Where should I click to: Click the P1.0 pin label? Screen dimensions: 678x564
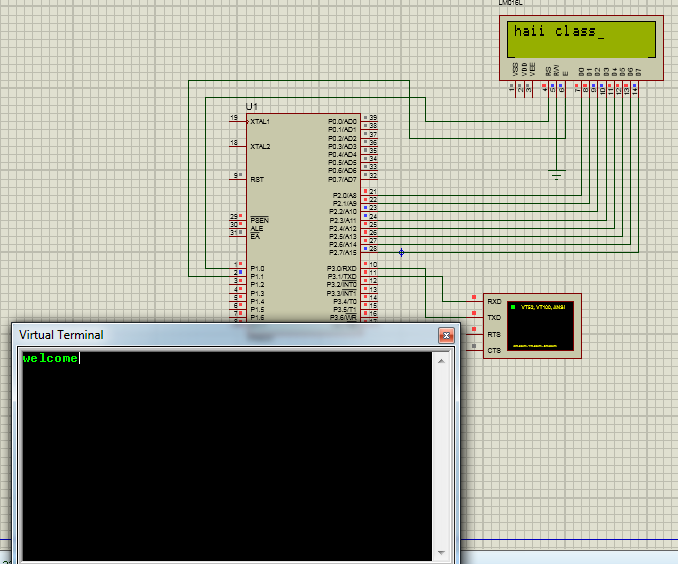257,269
